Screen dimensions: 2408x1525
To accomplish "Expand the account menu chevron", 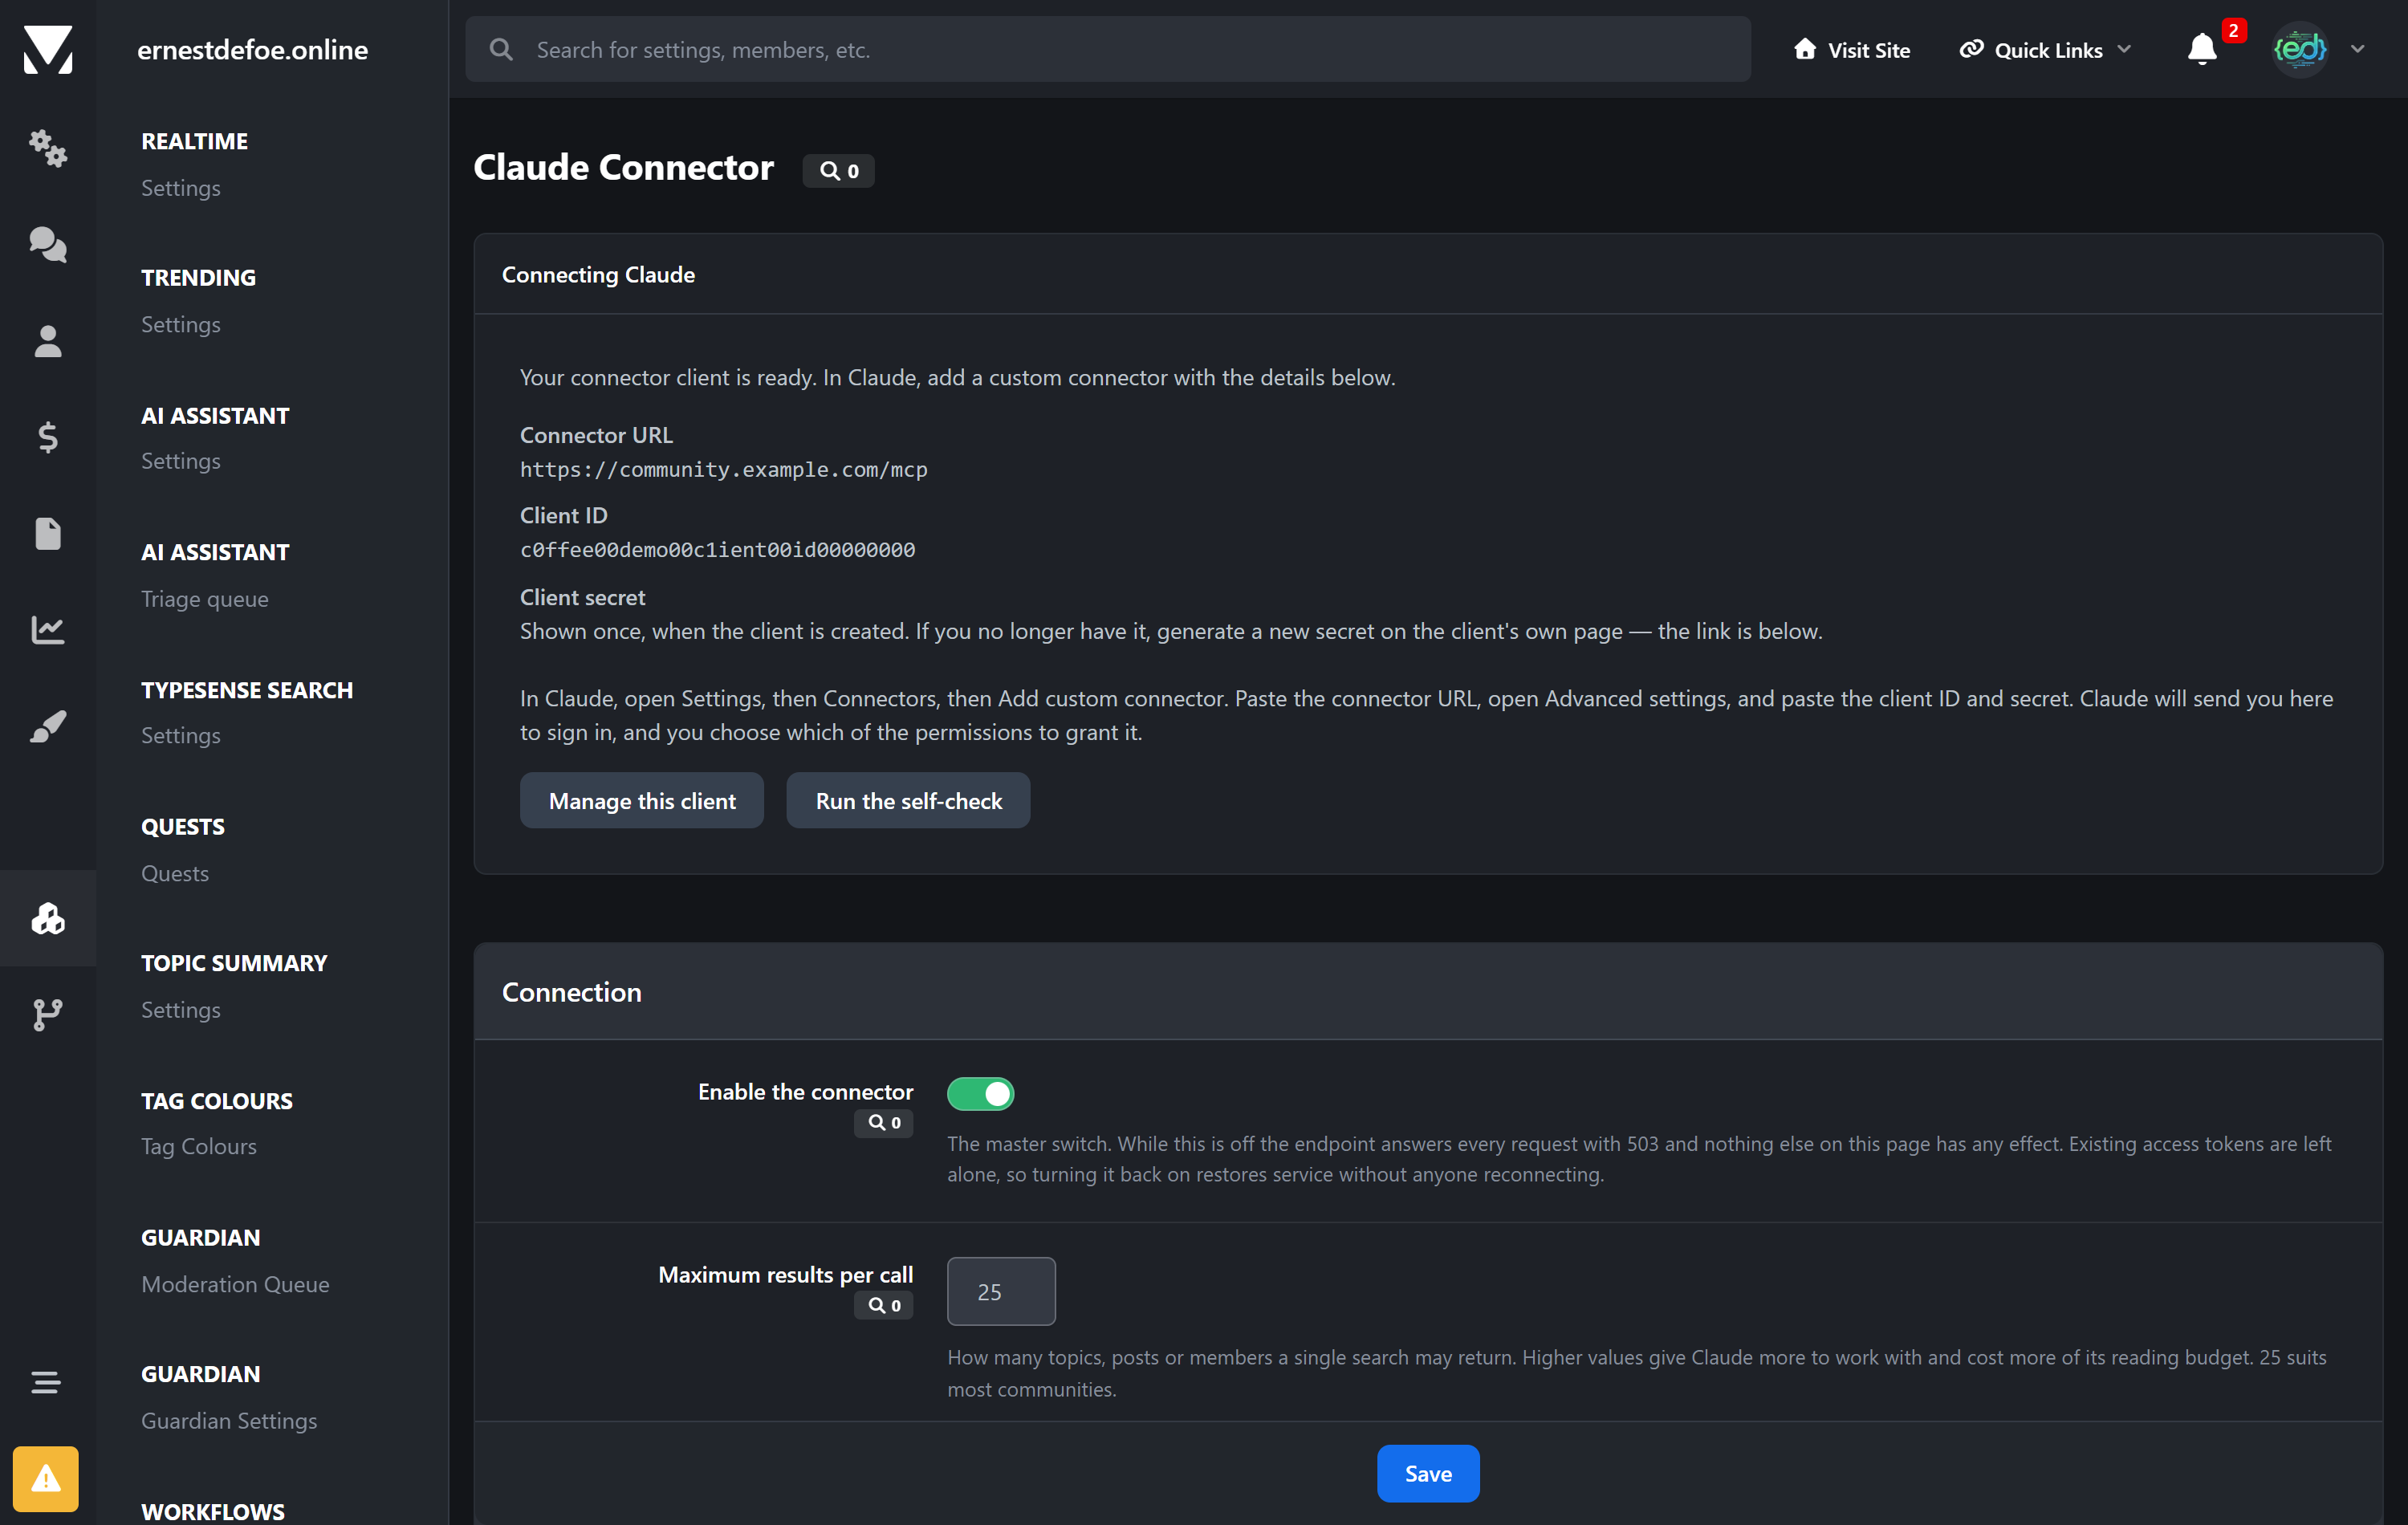I will point(2358,49).
